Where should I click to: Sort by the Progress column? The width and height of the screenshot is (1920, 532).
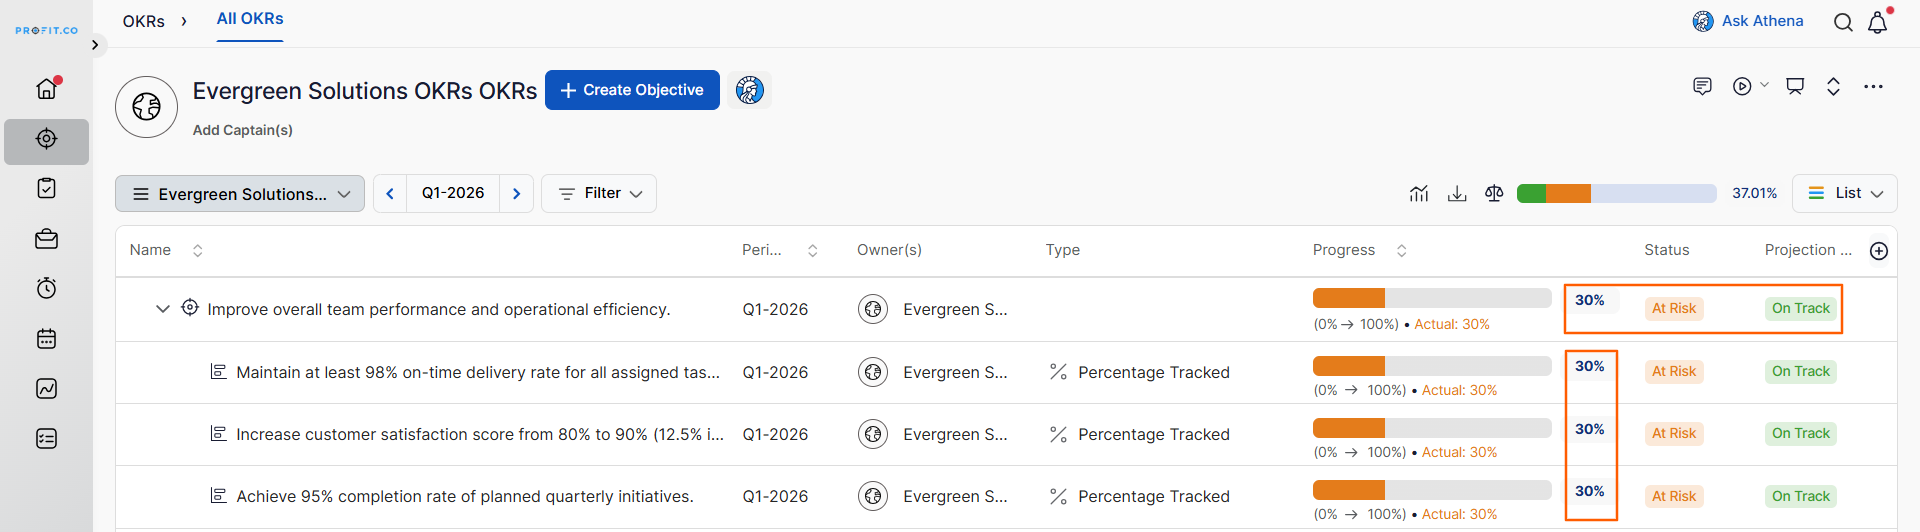click(x=1401, y=251)
